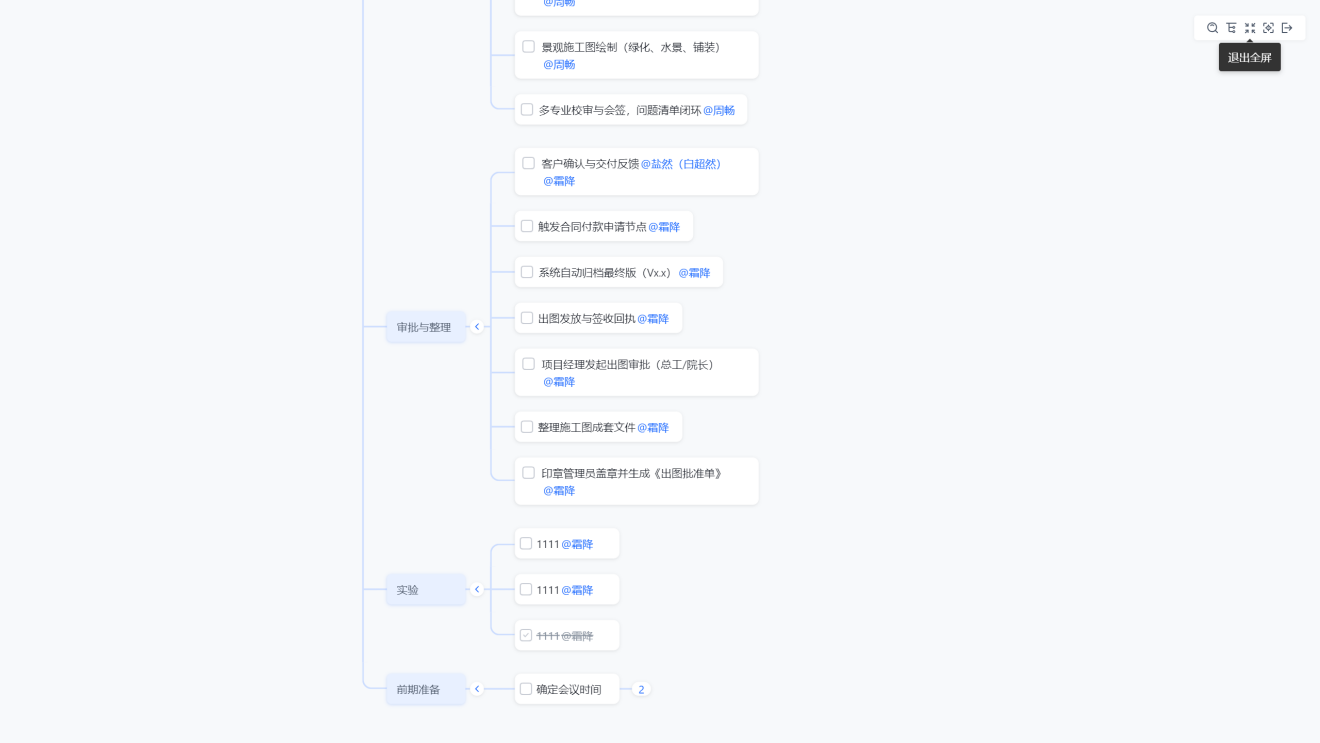Click @霜降 mention in 整理施工图成套文件 task
The height and width of the screenshot is (743, 1320).
[x=653, y=428]
